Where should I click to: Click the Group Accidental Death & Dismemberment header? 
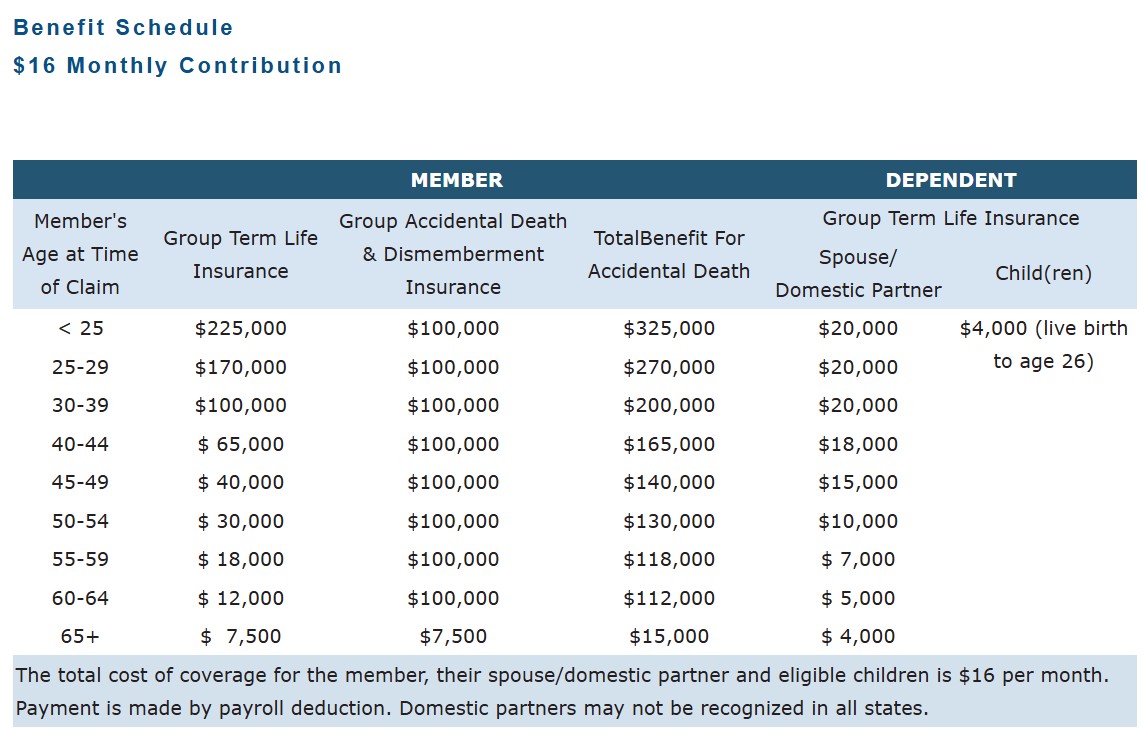(453, 254)
